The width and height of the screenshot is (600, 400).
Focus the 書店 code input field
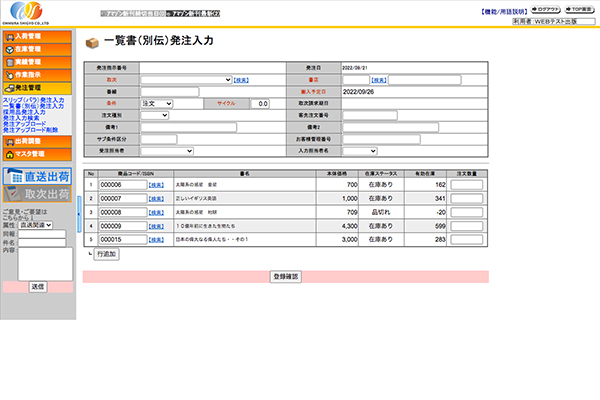356,80
